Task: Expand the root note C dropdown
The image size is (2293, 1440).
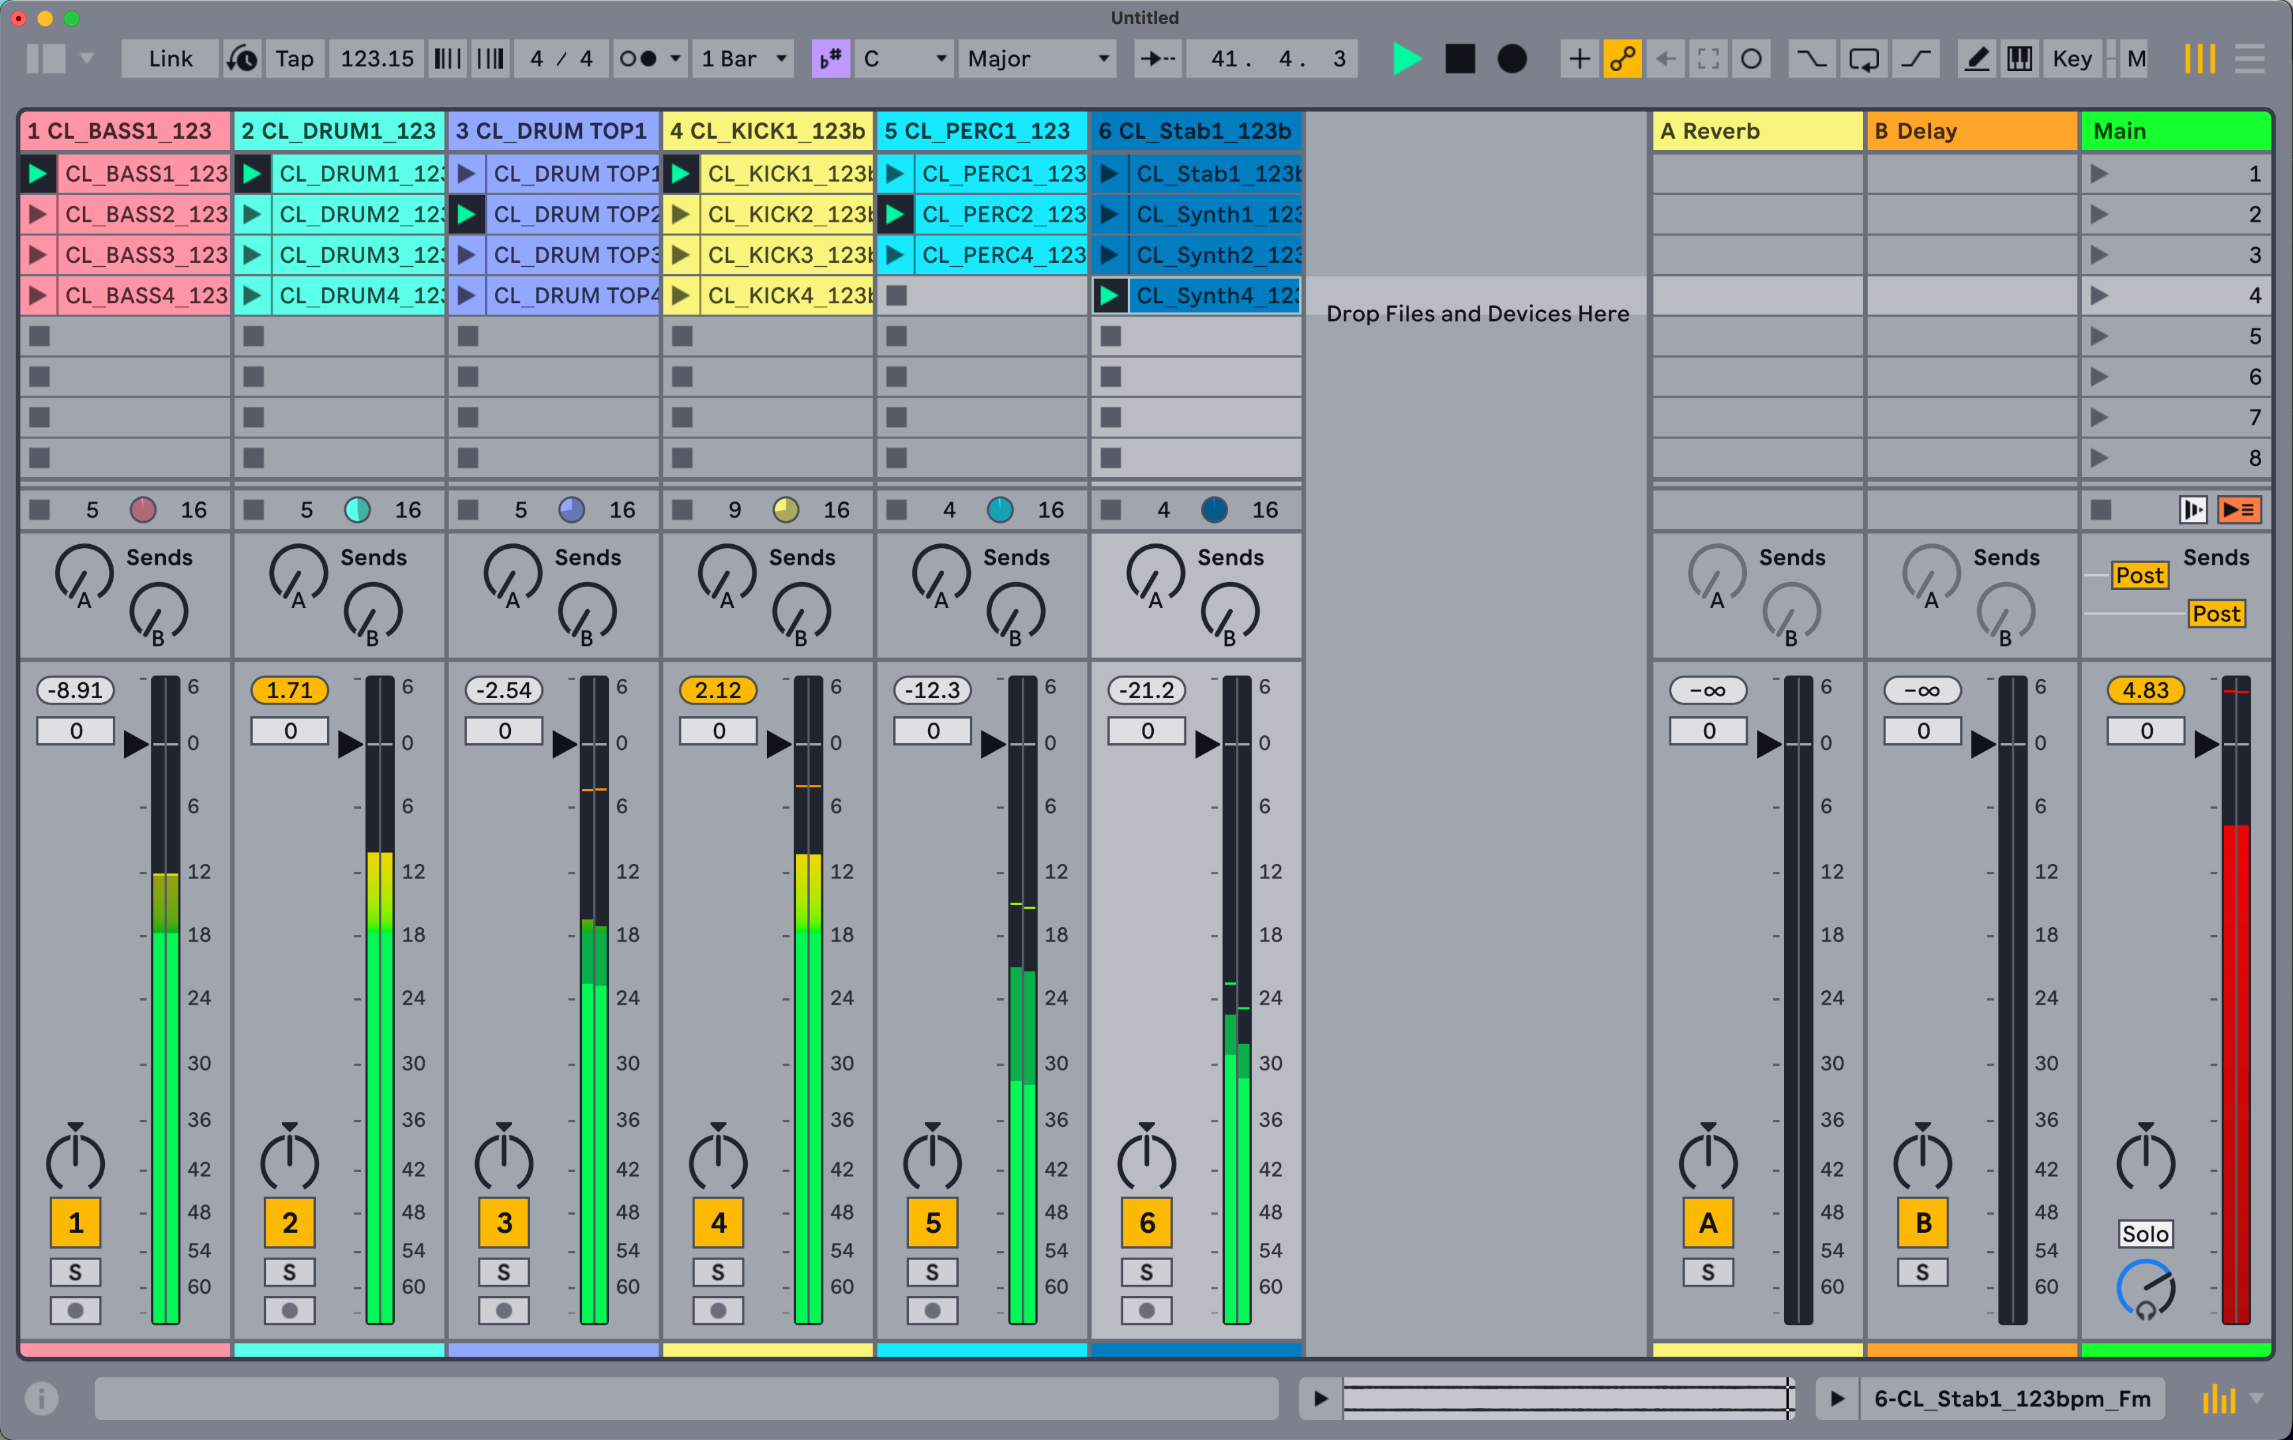Action: (904, 59)
